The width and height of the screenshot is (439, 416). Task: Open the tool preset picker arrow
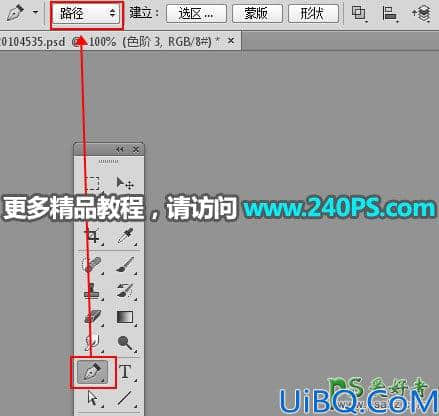coord(35,13)
